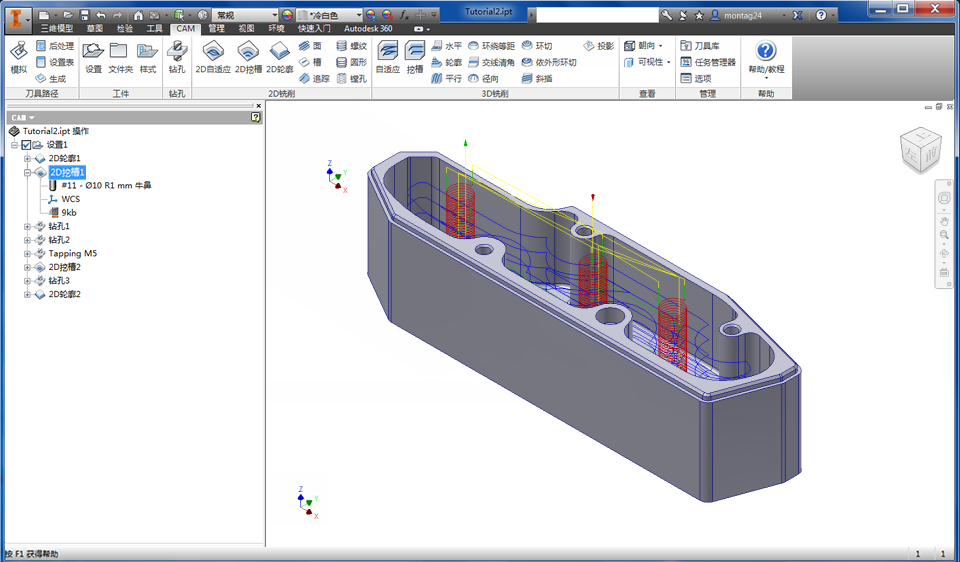Click the ViewCube in the viewport corner
The width and height of the screenshot is (960, 562).
920,150
